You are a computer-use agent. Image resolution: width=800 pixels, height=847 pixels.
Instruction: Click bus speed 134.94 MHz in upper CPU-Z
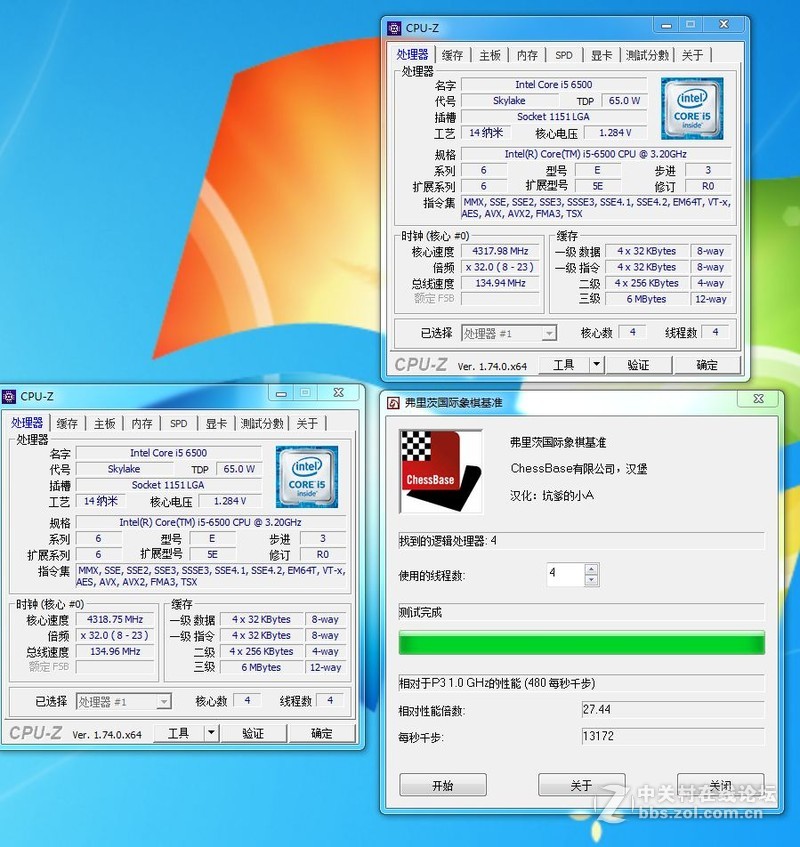[x=500, y=283]
